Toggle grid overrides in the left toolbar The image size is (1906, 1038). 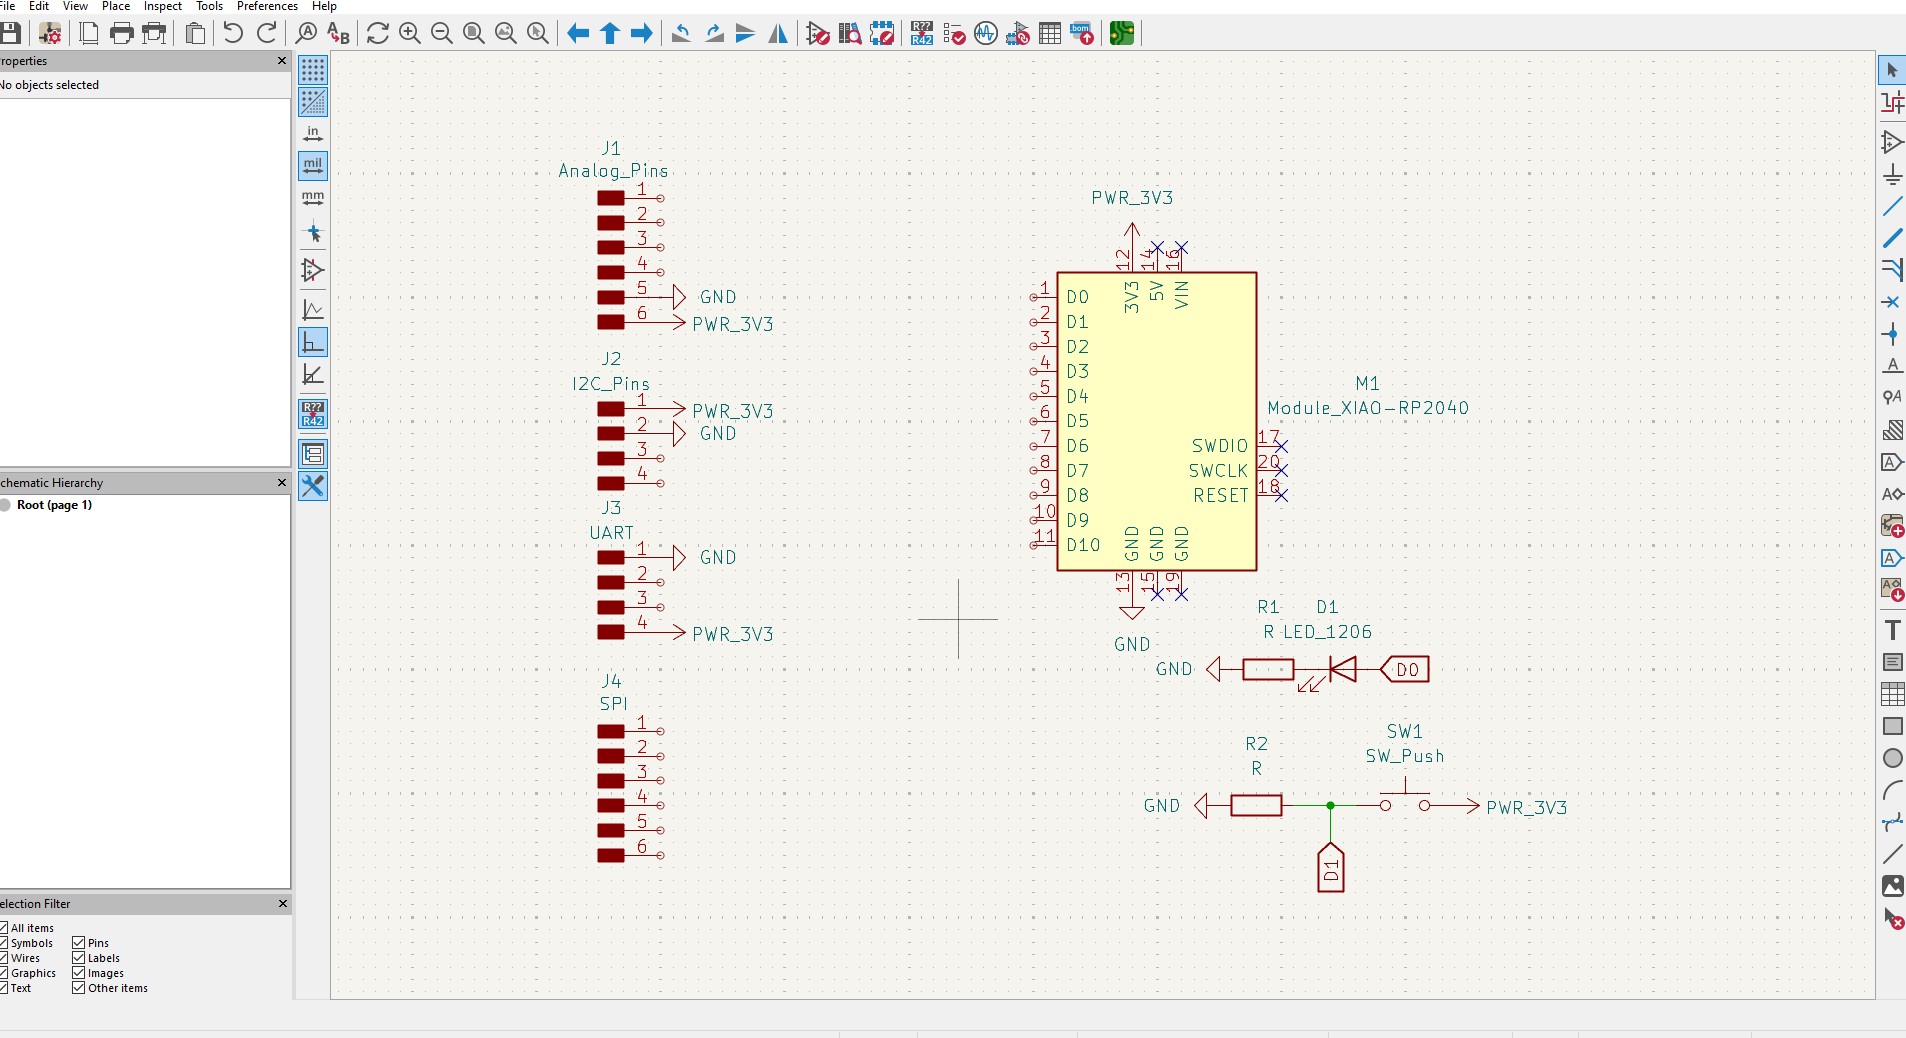[313, 101]
